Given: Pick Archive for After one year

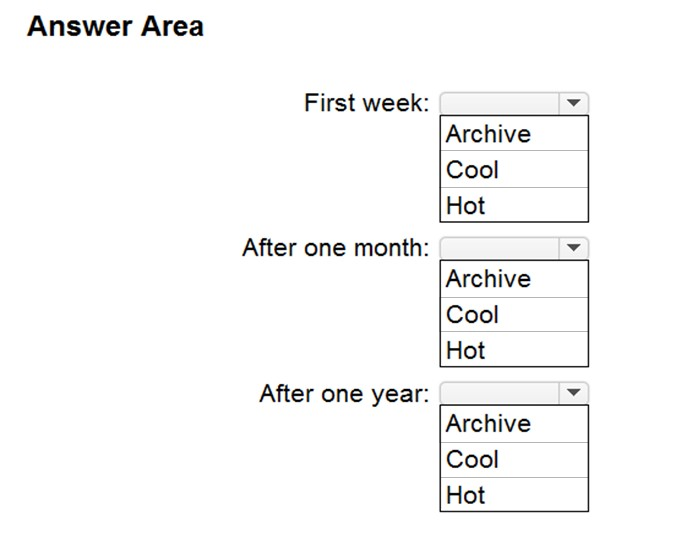Looking at the screenshot, I should tap(488, 424).
